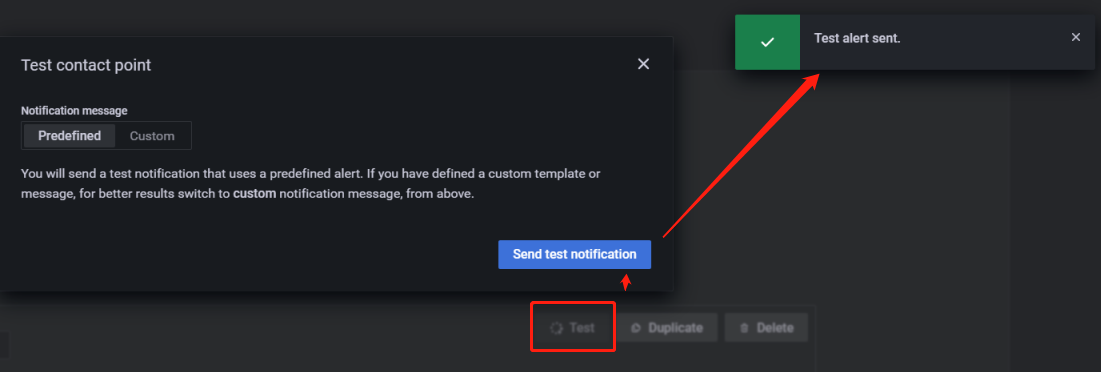Viewport: 1101px width, 372px height.
Task: Dismiss the 'Test alert sent.' toast
Action: tap(1076, 37)
